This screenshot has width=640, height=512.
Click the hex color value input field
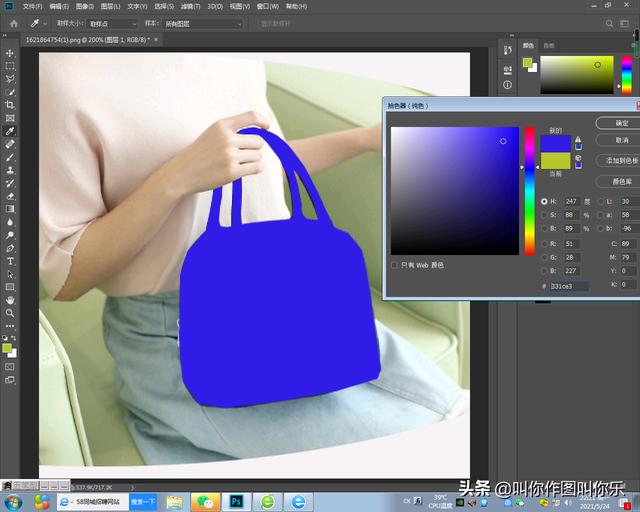(x=569, y=286)
